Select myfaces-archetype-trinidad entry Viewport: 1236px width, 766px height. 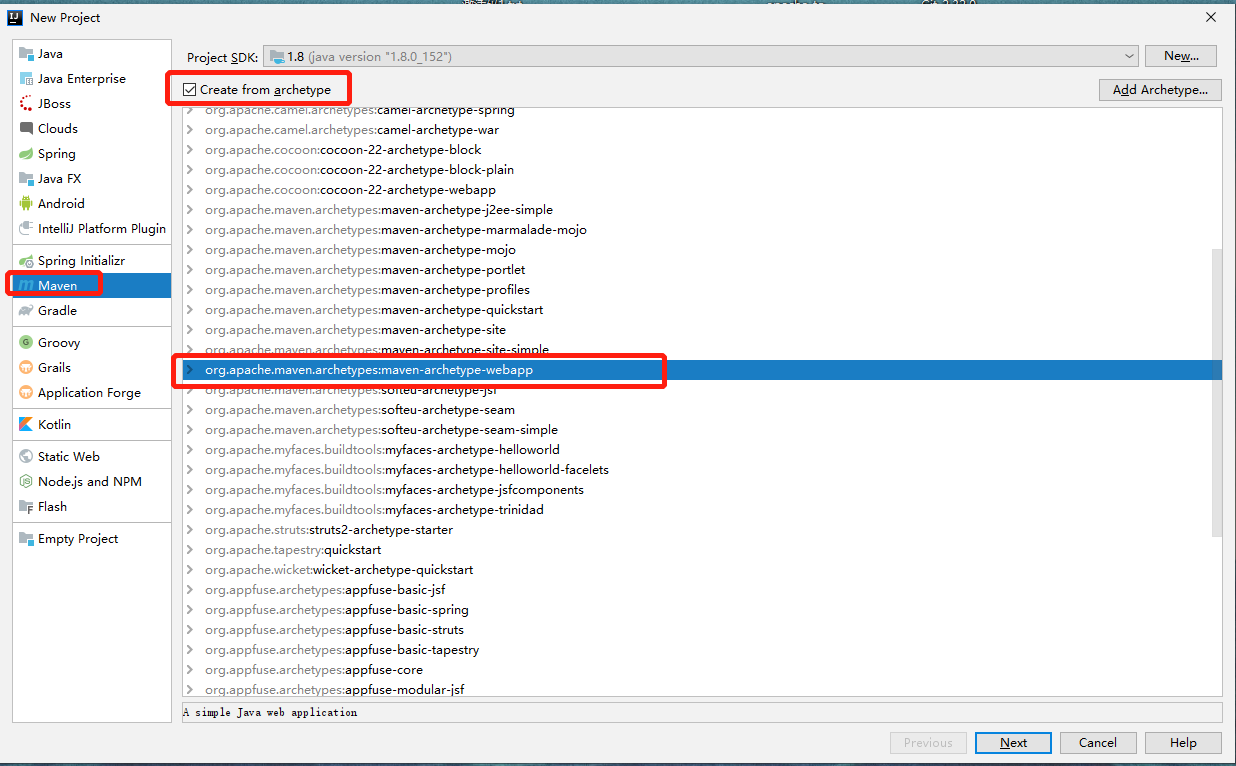pyautogui.click(x=374, y=510)
